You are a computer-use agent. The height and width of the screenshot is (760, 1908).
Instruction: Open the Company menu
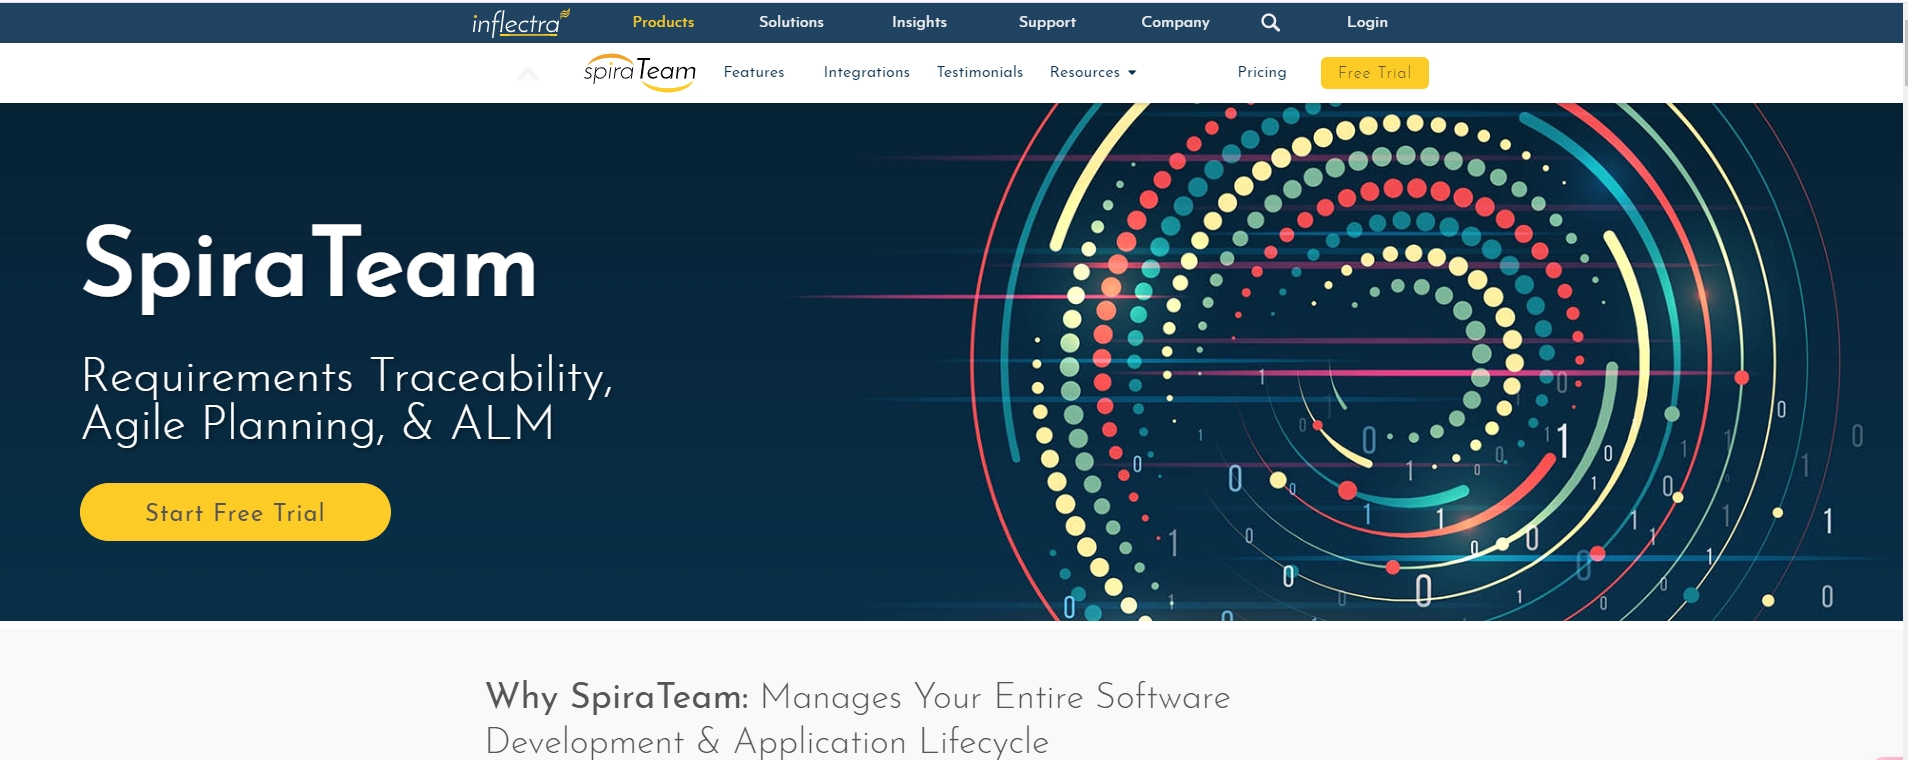pos(1175,22)
